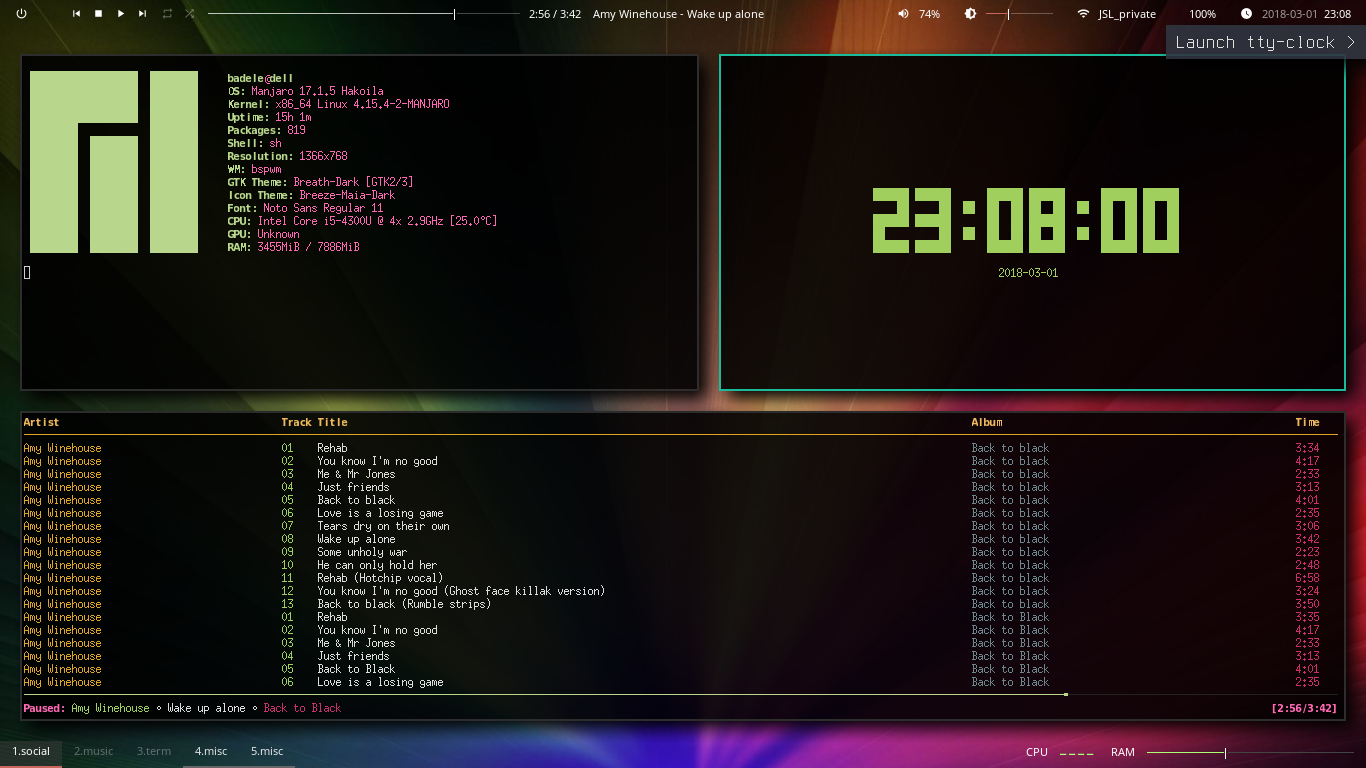The width and height of the screenshot is (1366, 768).
Task: Open the power menu icon
Action: 22,14
